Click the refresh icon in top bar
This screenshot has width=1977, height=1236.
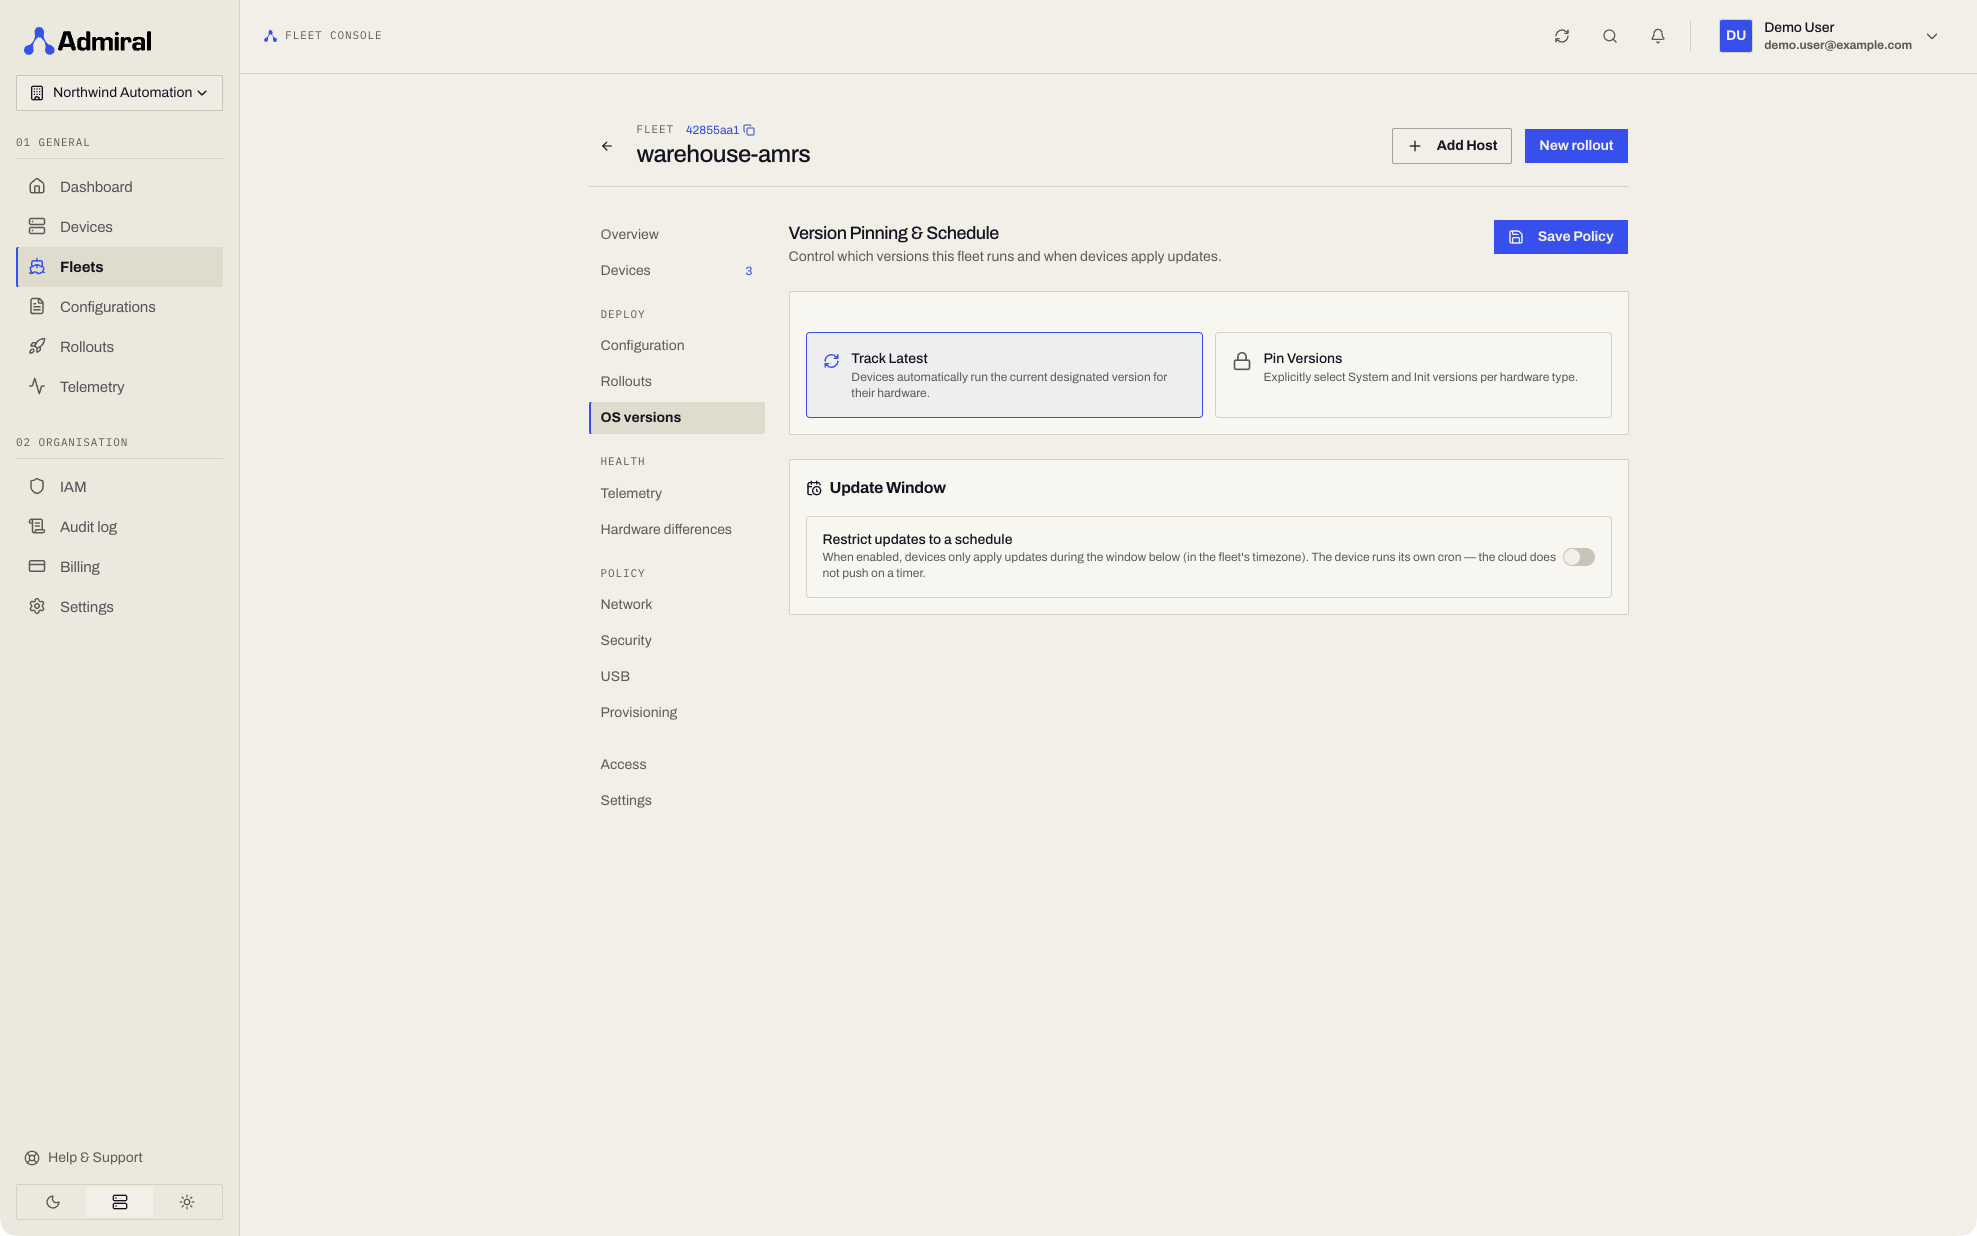(1562, 36)
